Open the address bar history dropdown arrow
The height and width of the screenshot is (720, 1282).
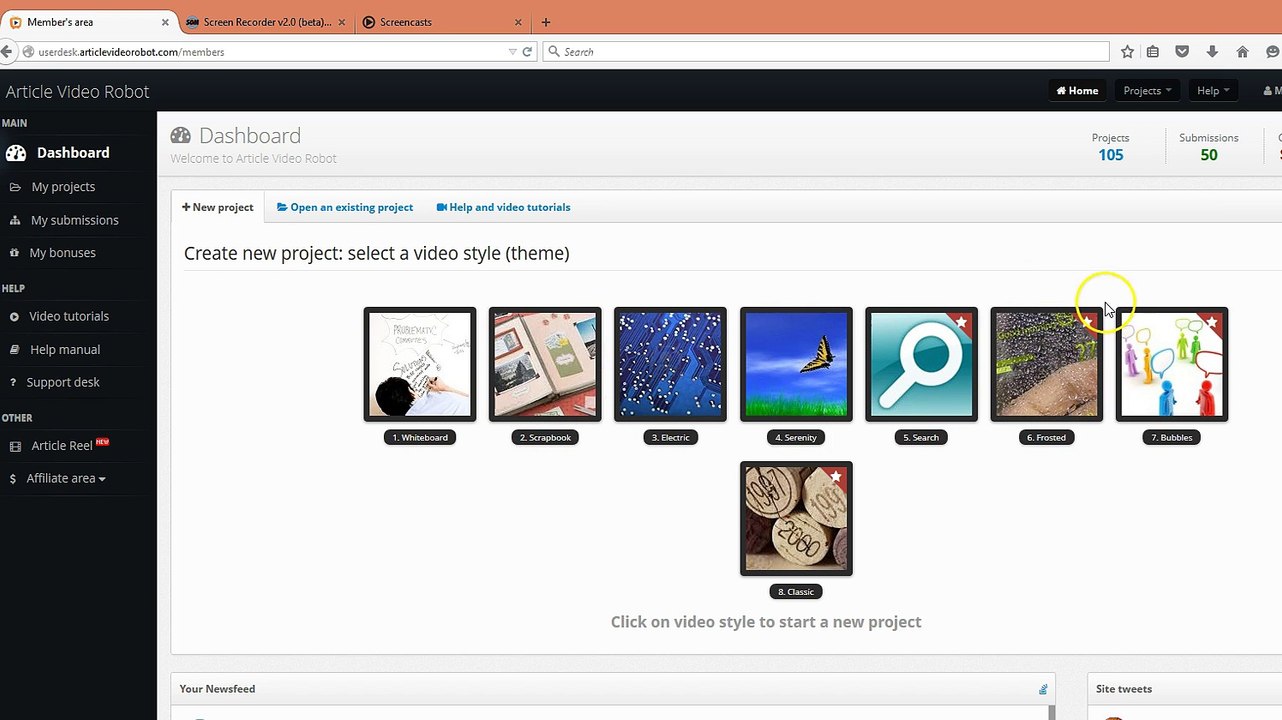513,52
